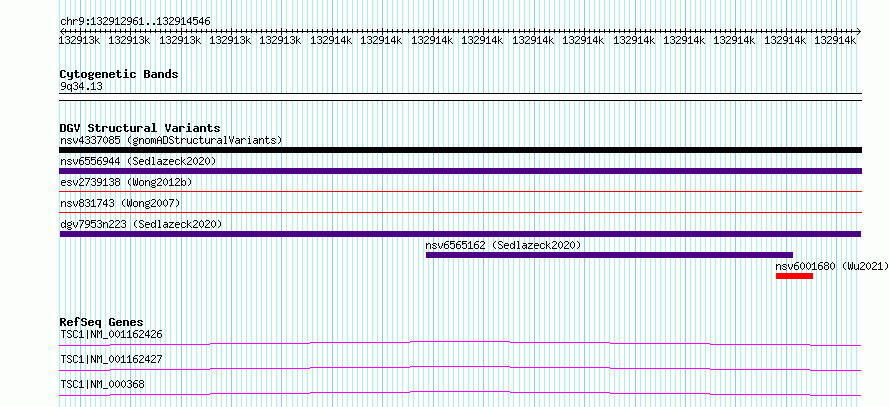Screen dimensions: 890x407
Task: Click the chr9:132912961..132914546 coordinate label
Action: pos(135,22)
